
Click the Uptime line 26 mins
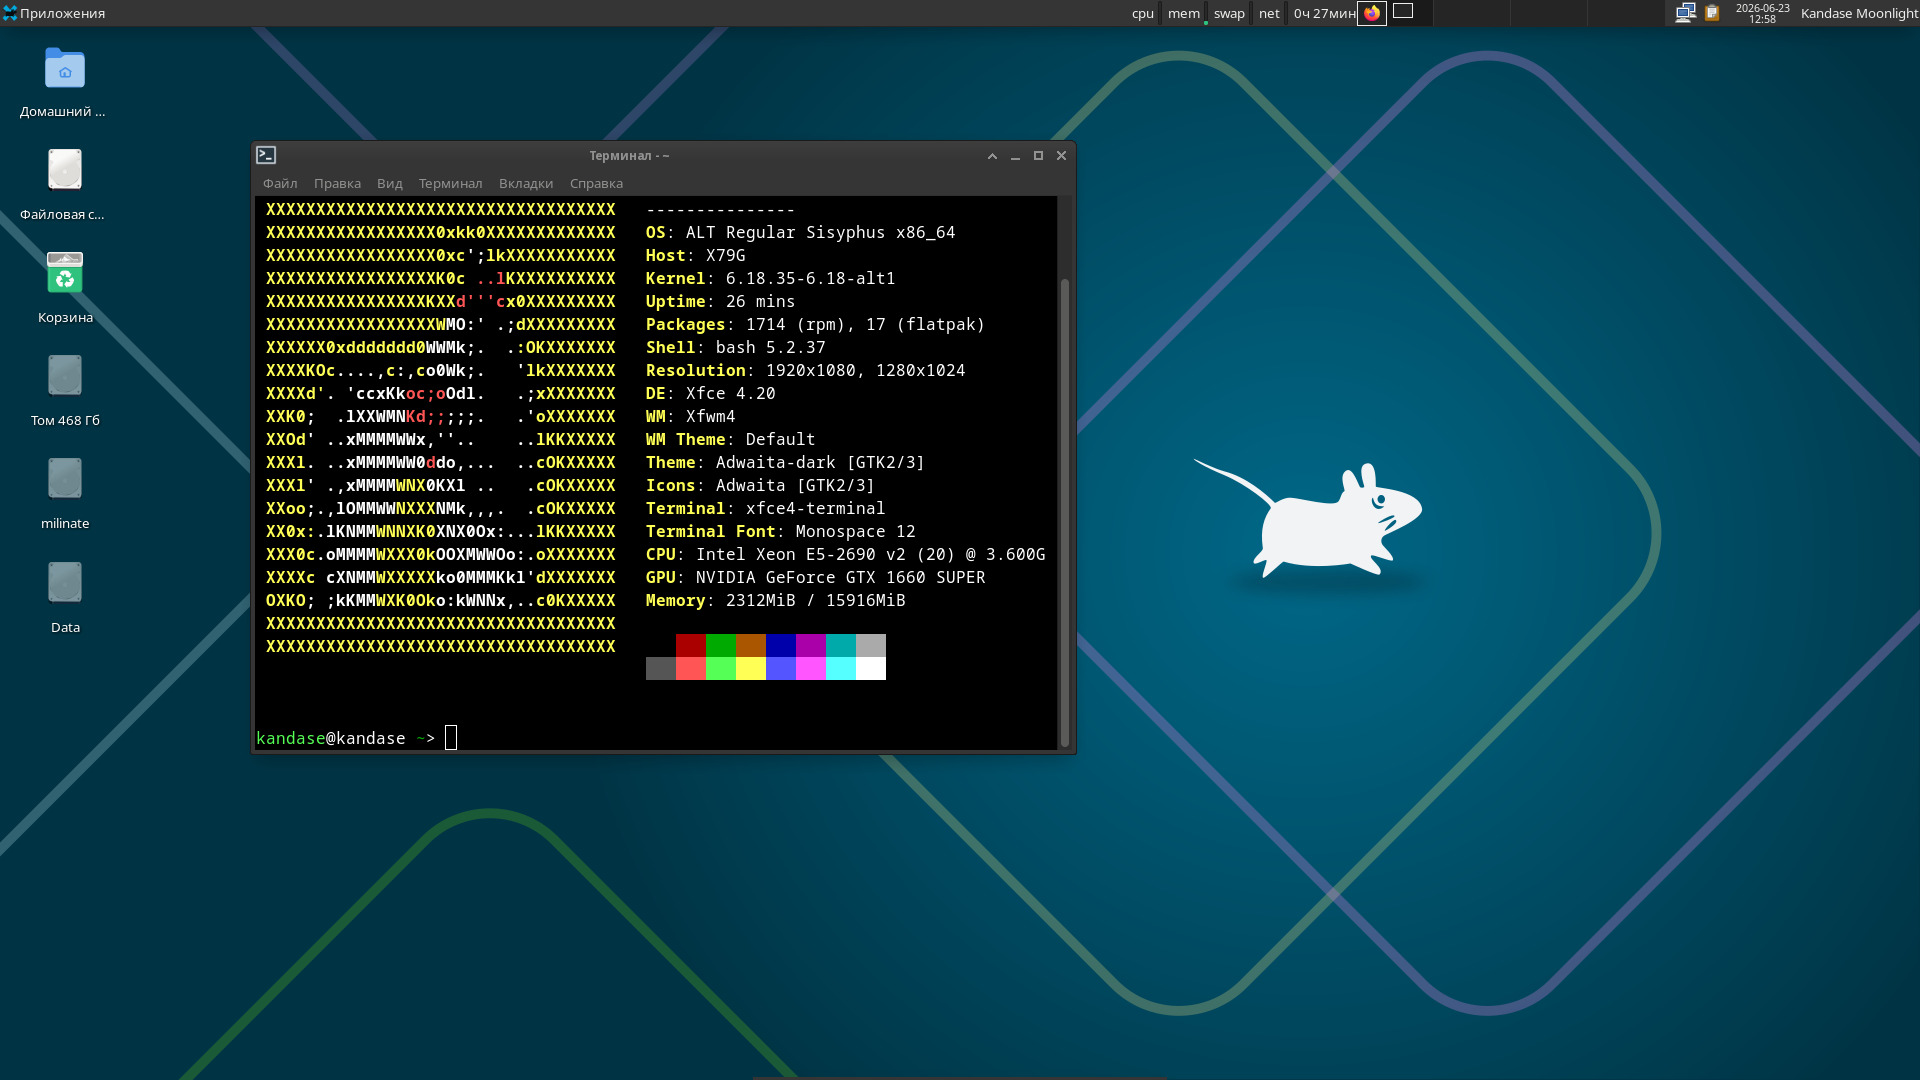click(720, 301)
